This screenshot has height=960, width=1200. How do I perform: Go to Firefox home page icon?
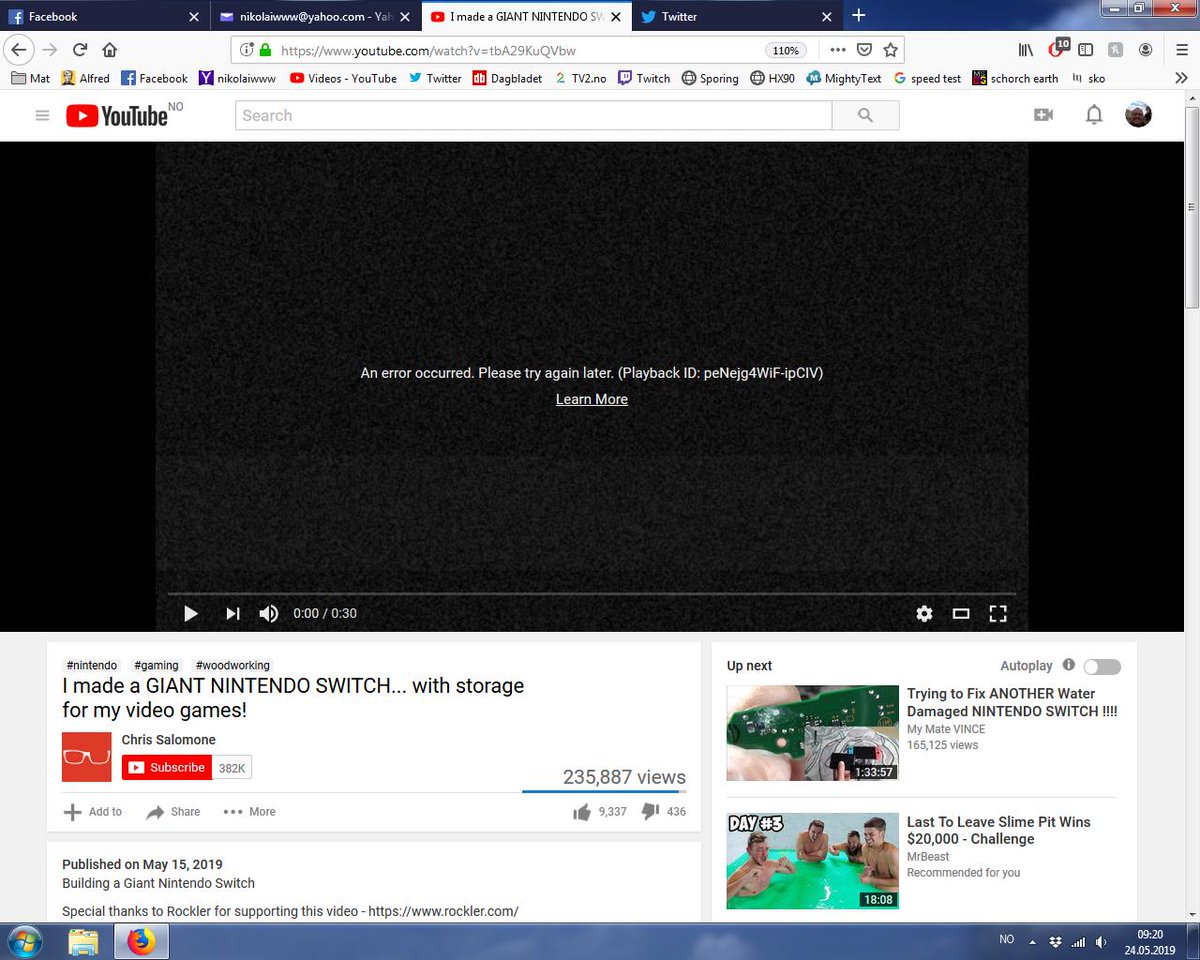point(110,50)
